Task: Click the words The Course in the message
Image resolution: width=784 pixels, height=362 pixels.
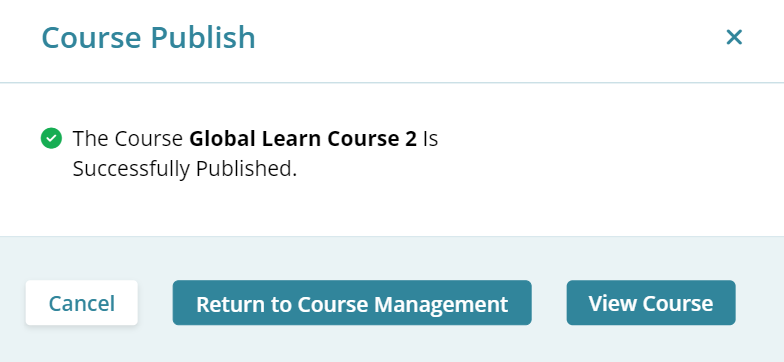Action: coord(128,138)
